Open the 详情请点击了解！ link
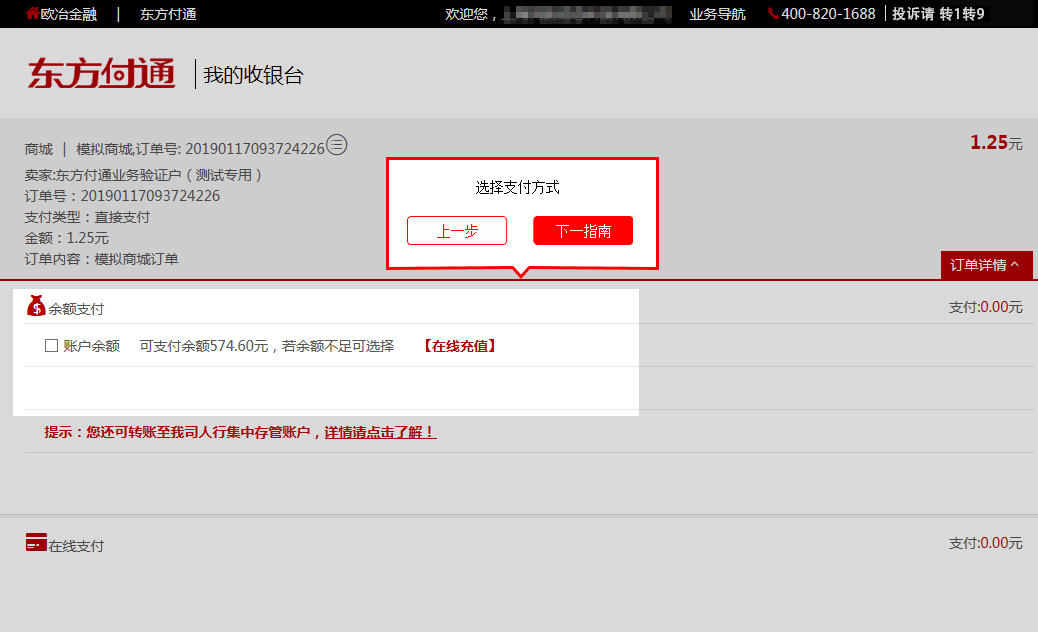1038x632 pixels. click(x=380, y=432)
